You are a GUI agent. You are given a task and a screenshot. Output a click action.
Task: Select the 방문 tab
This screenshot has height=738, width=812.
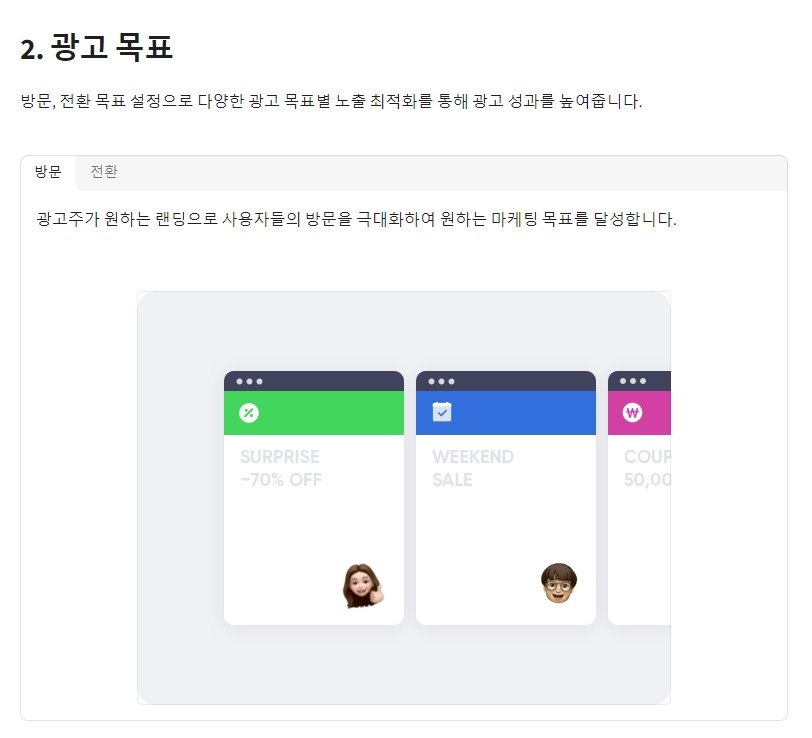(x=48, y=172)
